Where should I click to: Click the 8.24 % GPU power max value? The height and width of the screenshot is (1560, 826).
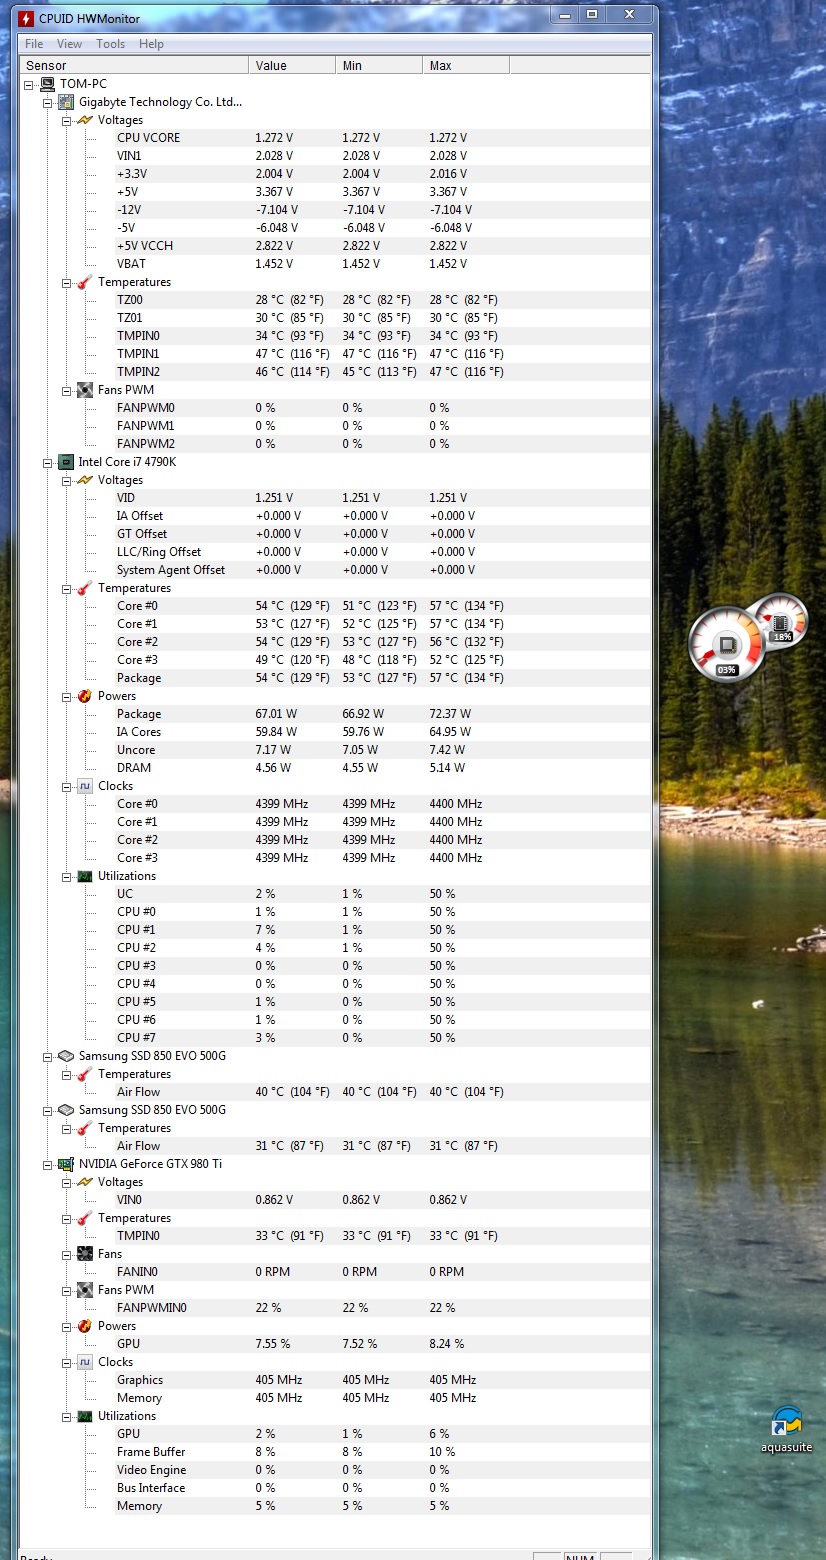tap(447, 1344)
